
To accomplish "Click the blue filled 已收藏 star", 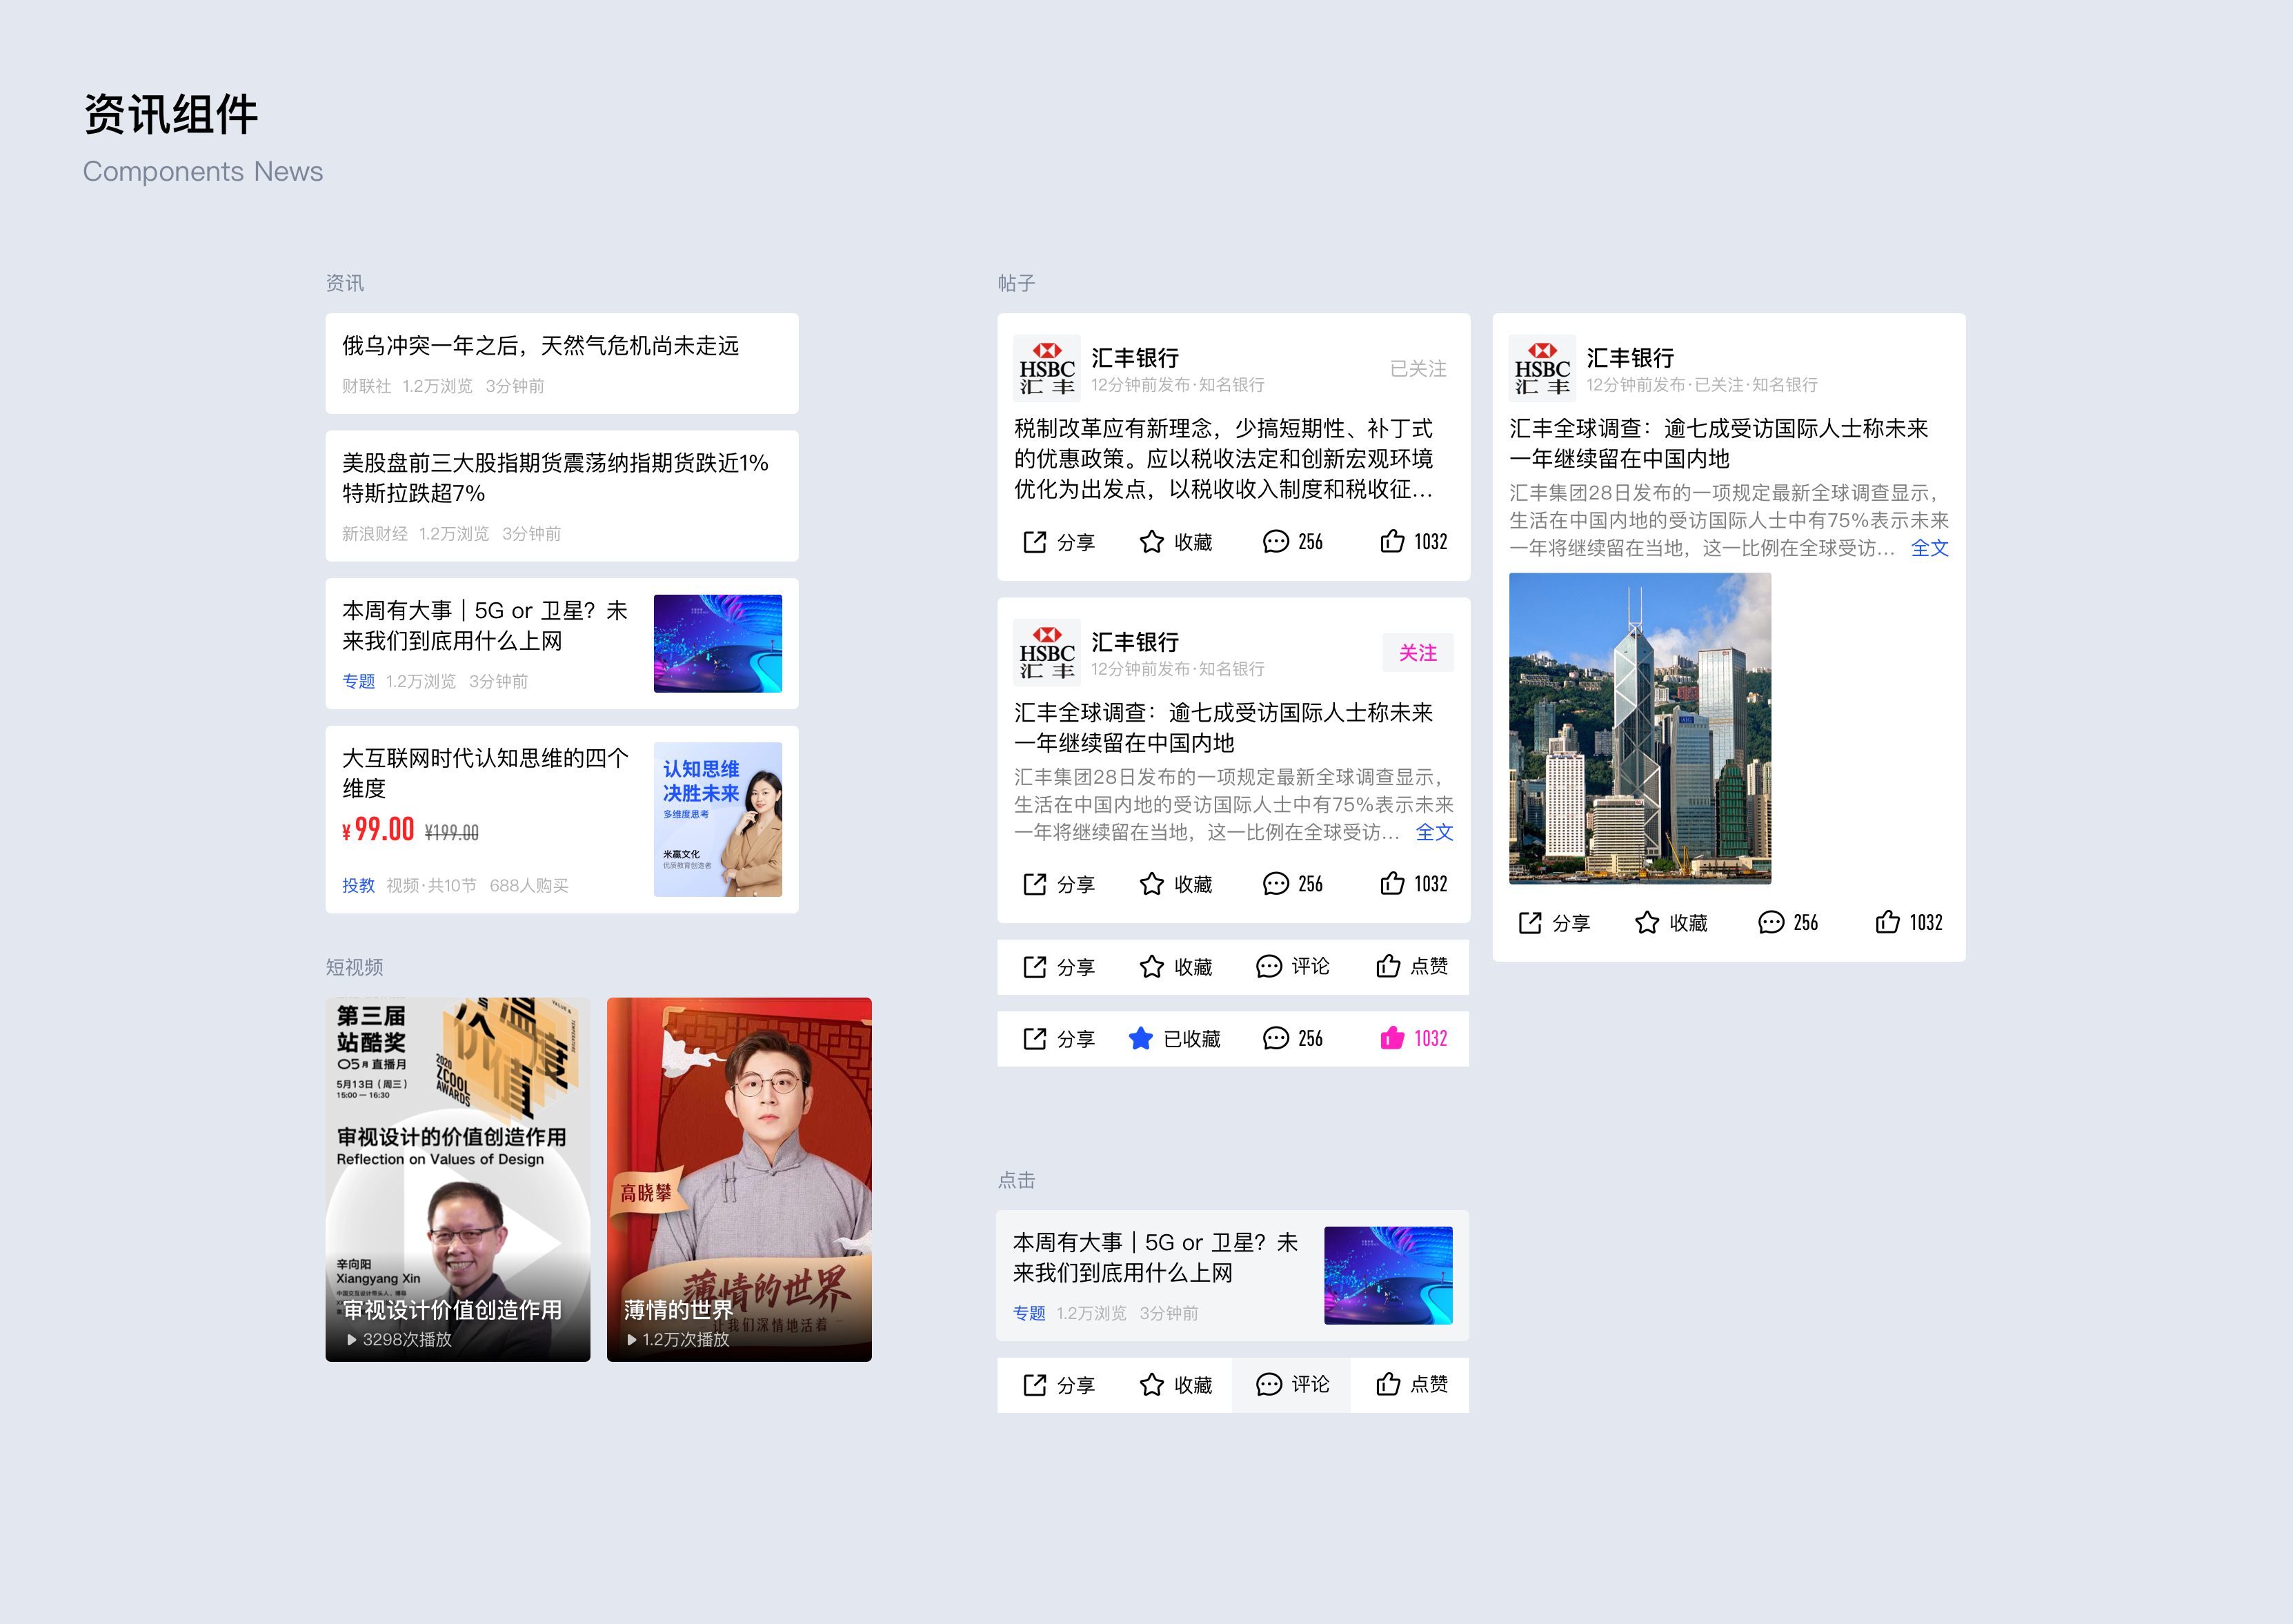I will point(1140,1039).
